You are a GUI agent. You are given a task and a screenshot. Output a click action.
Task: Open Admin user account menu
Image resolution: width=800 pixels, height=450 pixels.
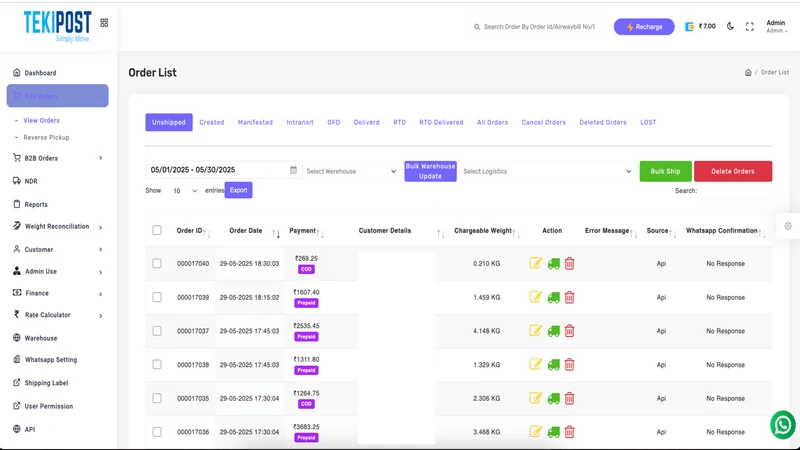point(776,27)
